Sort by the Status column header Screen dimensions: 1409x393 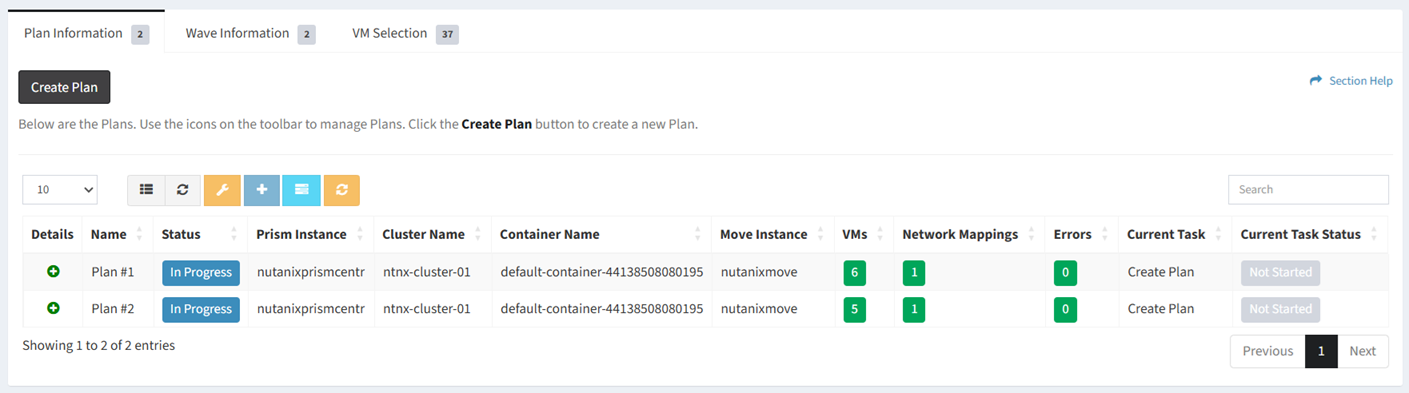(200, 234)
